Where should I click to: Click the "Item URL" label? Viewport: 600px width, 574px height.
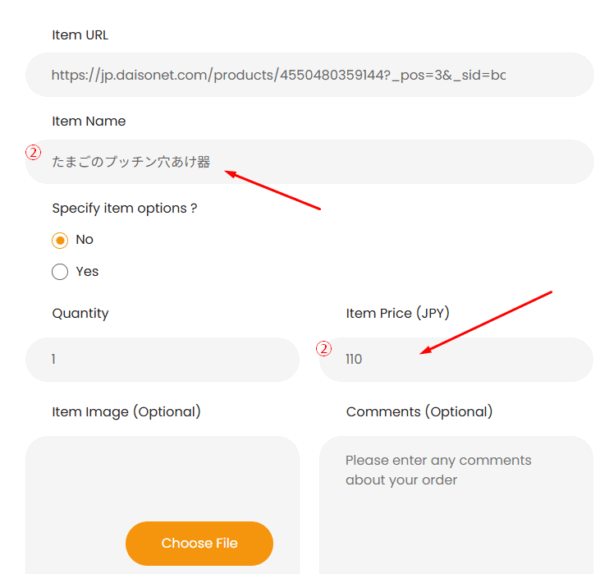(80, 35)
